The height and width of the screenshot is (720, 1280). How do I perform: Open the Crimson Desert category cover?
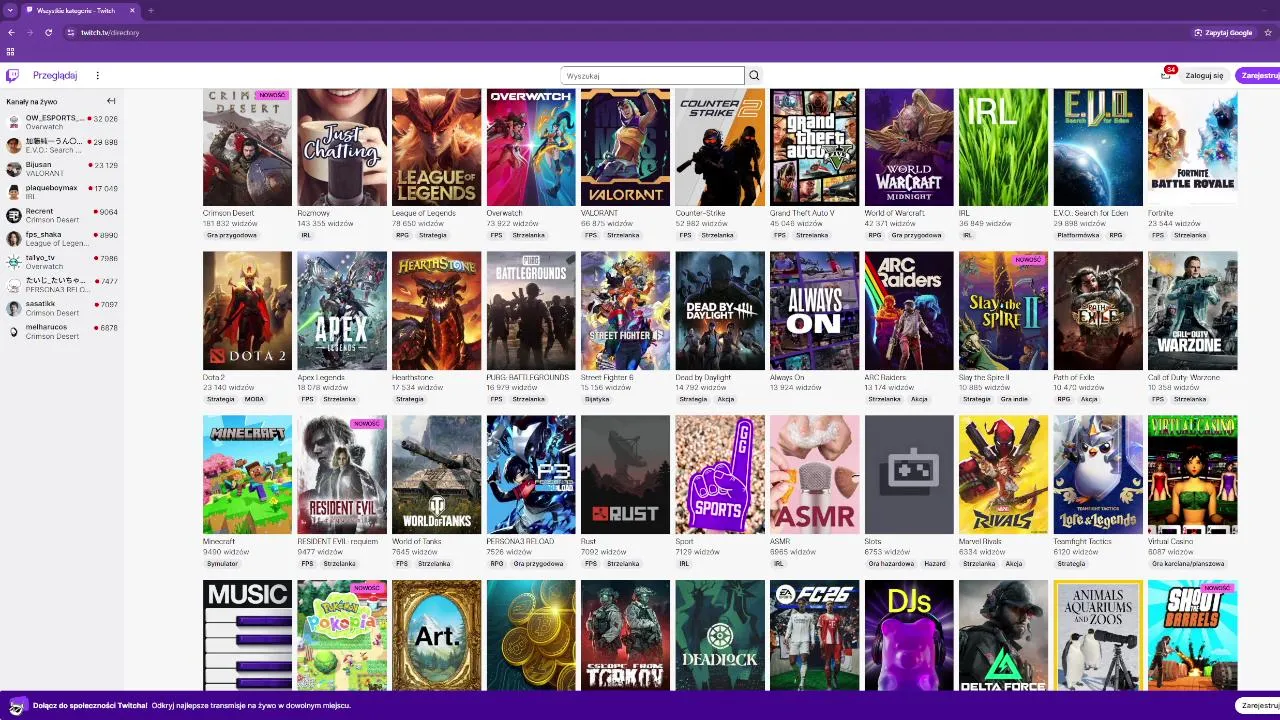click(x=247, y=147)
